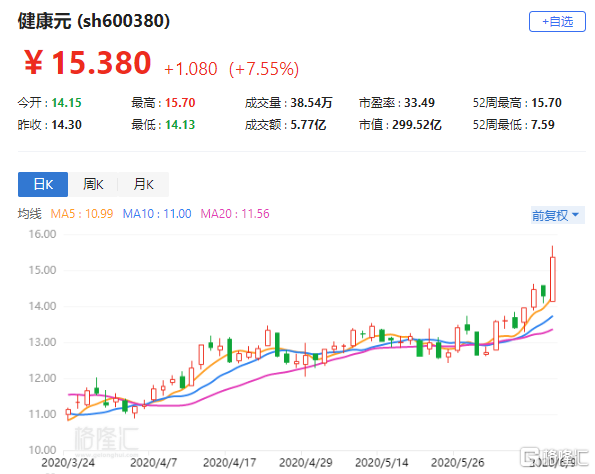This screenshot has height=474, width=595.
Task: Click 昨收 previous close 14.30
Action: click(66, 125)
